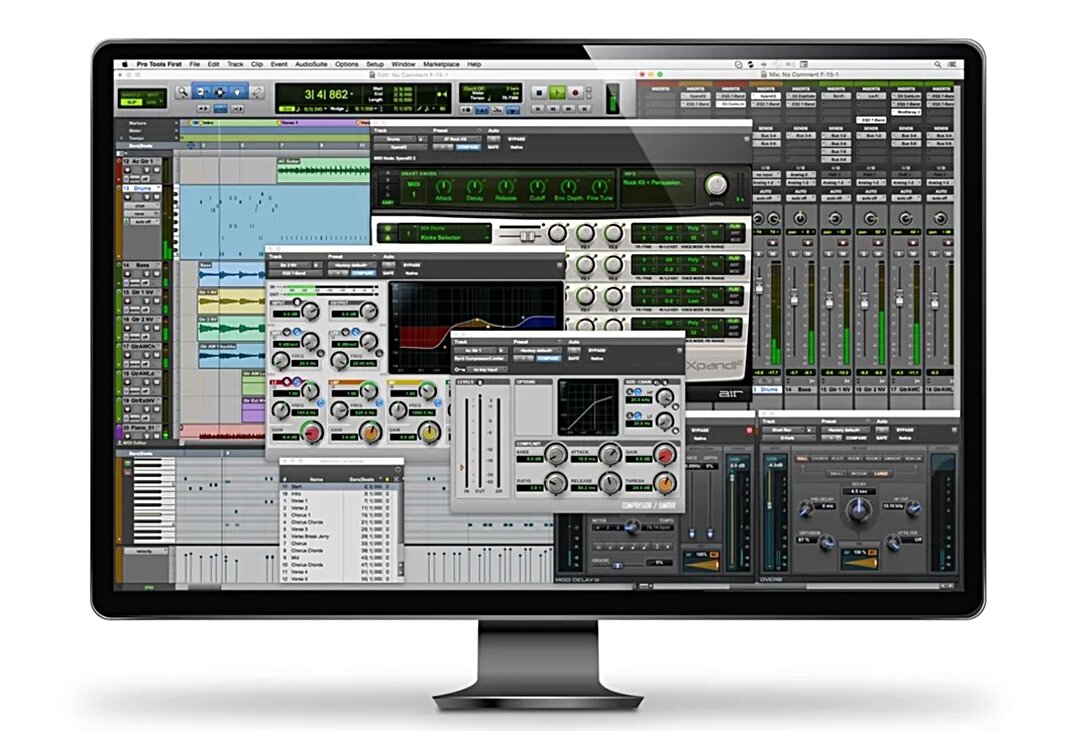Viewport: 1080px width, 731px height.
Task: Click the Return to Zero transport button
Action: 539,108
